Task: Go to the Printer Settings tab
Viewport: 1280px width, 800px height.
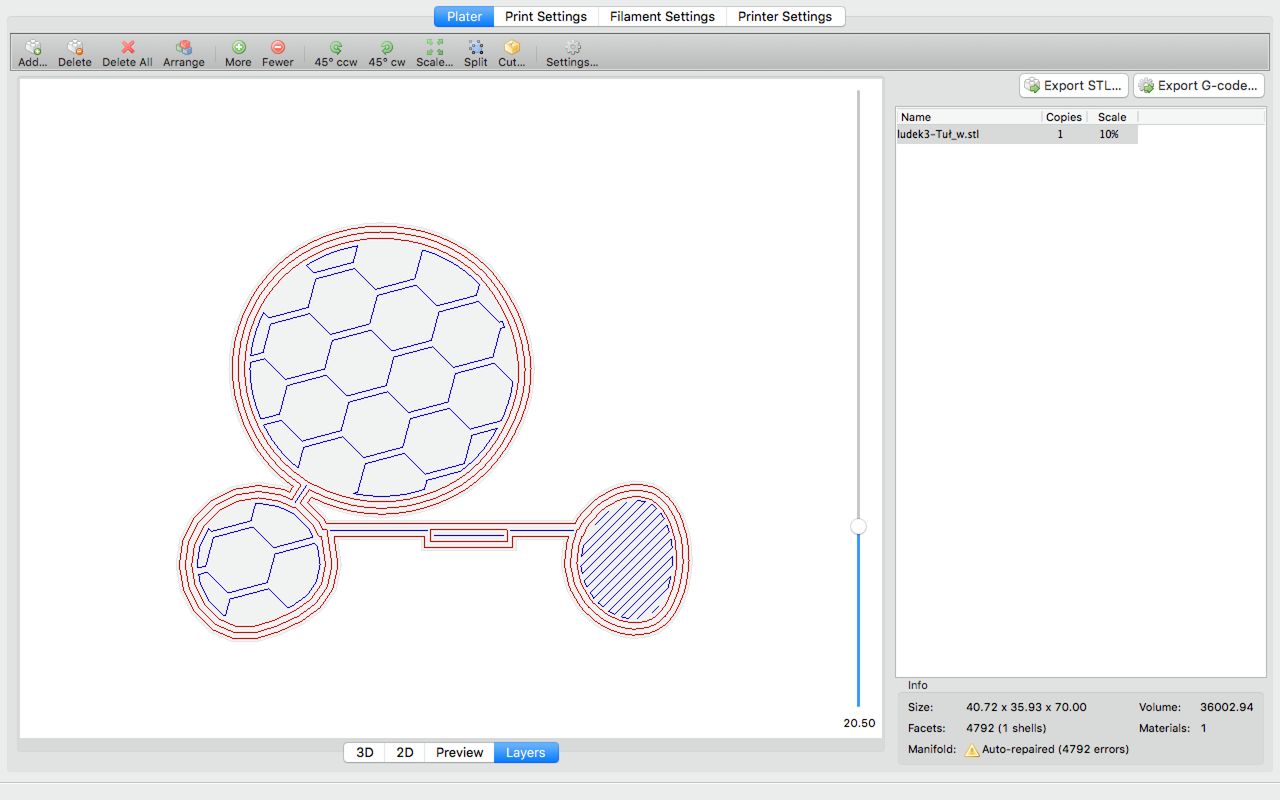Action: (785, 17)
